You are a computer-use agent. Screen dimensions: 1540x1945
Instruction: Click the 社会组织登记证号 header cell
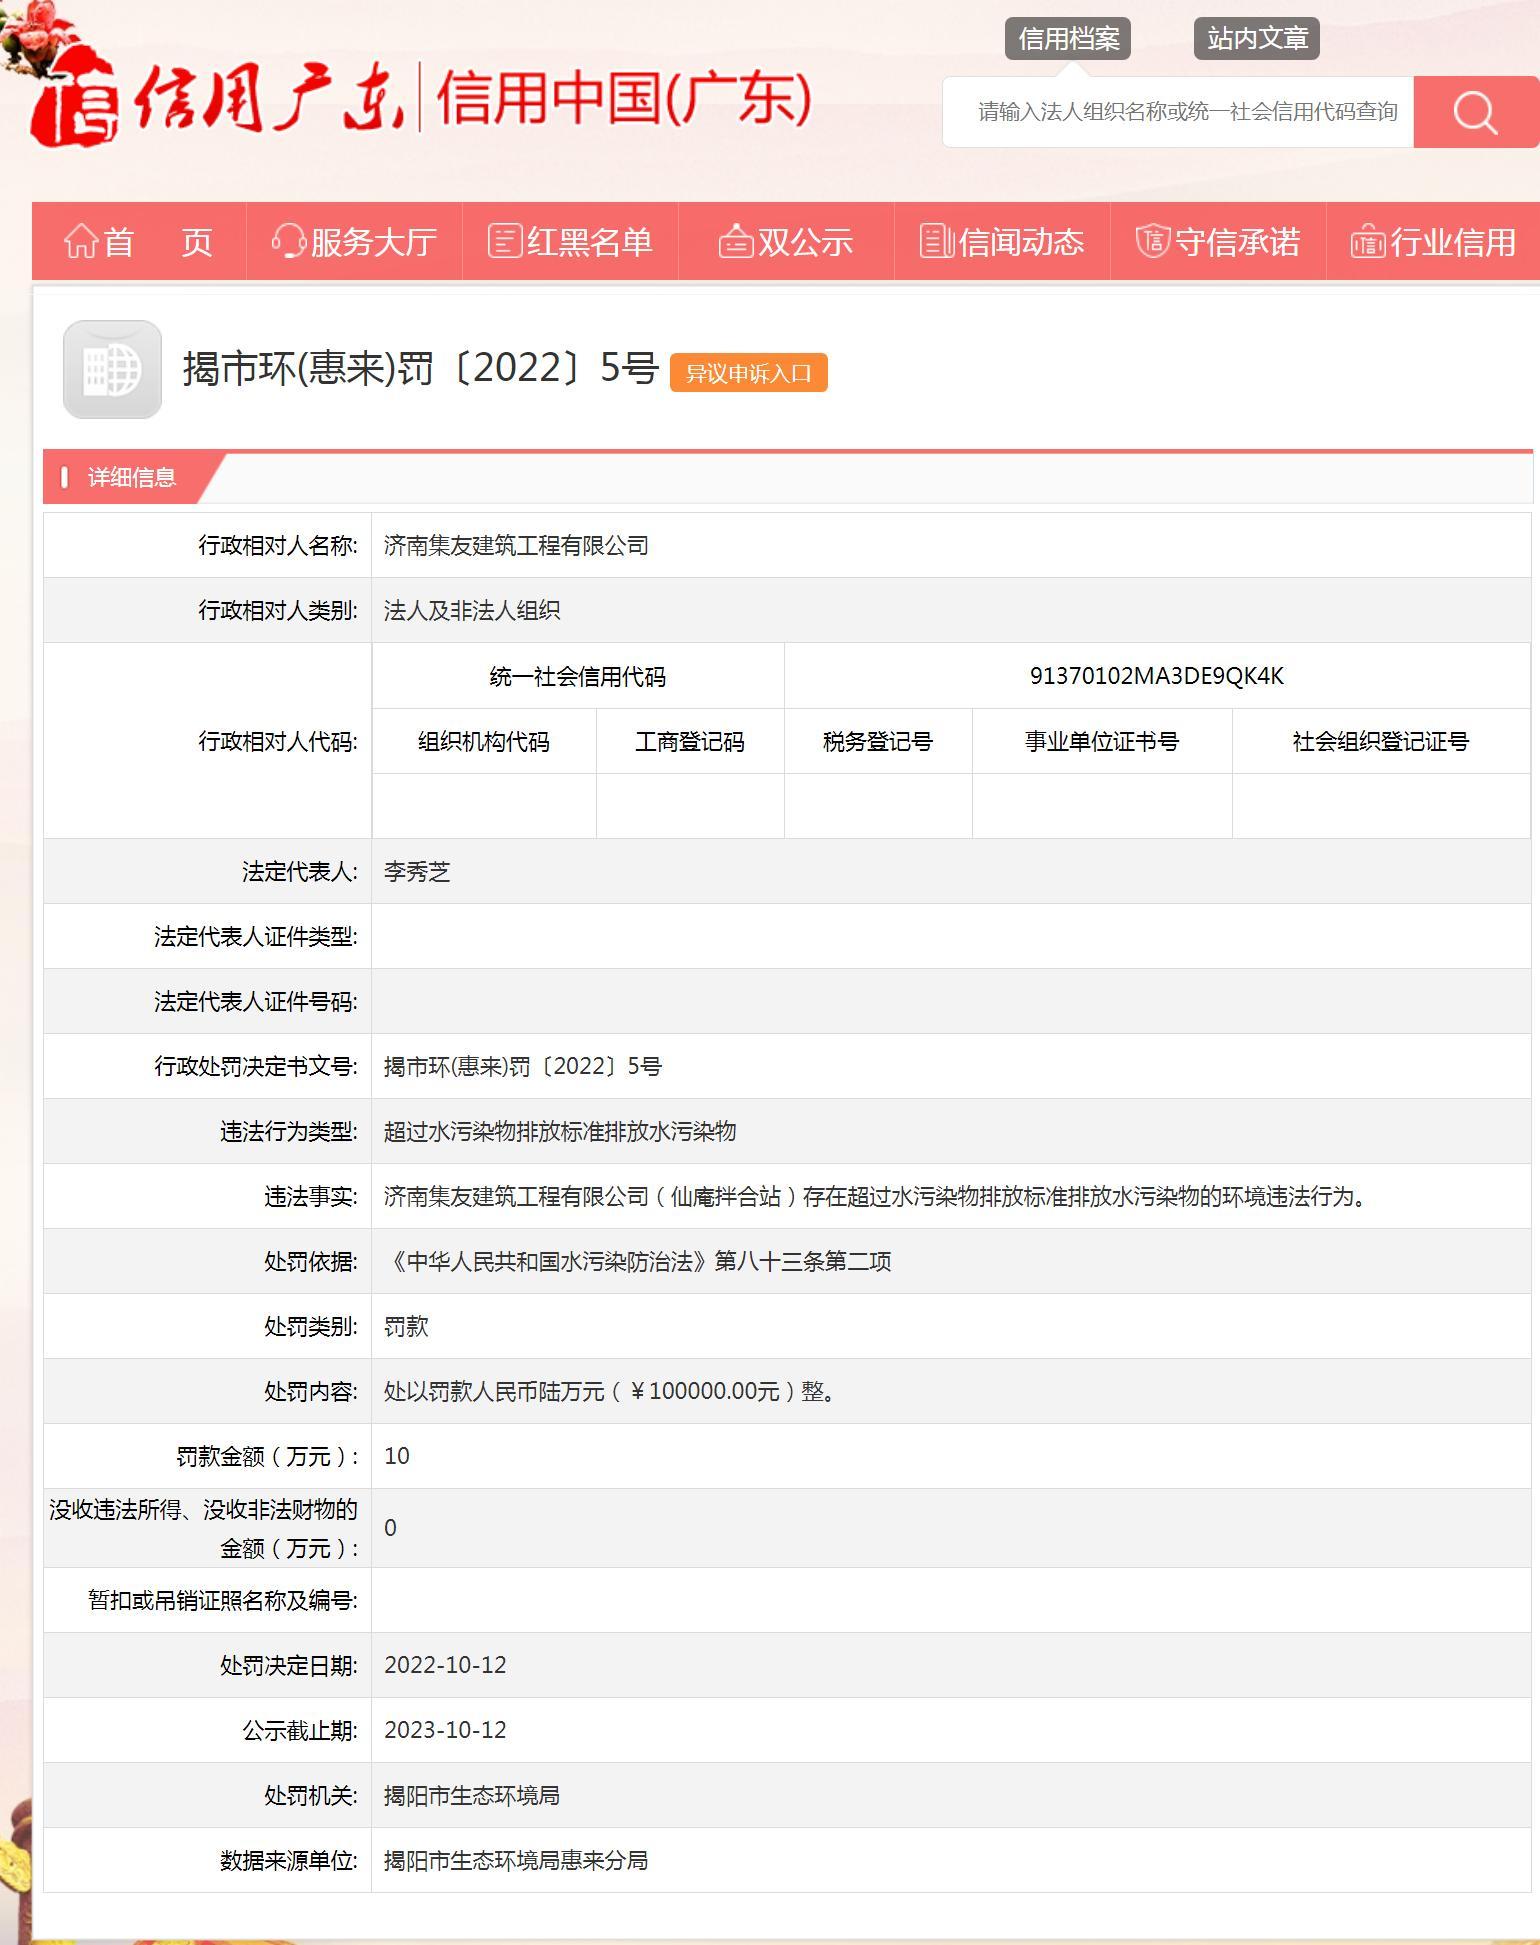(x=1381, y=742)
